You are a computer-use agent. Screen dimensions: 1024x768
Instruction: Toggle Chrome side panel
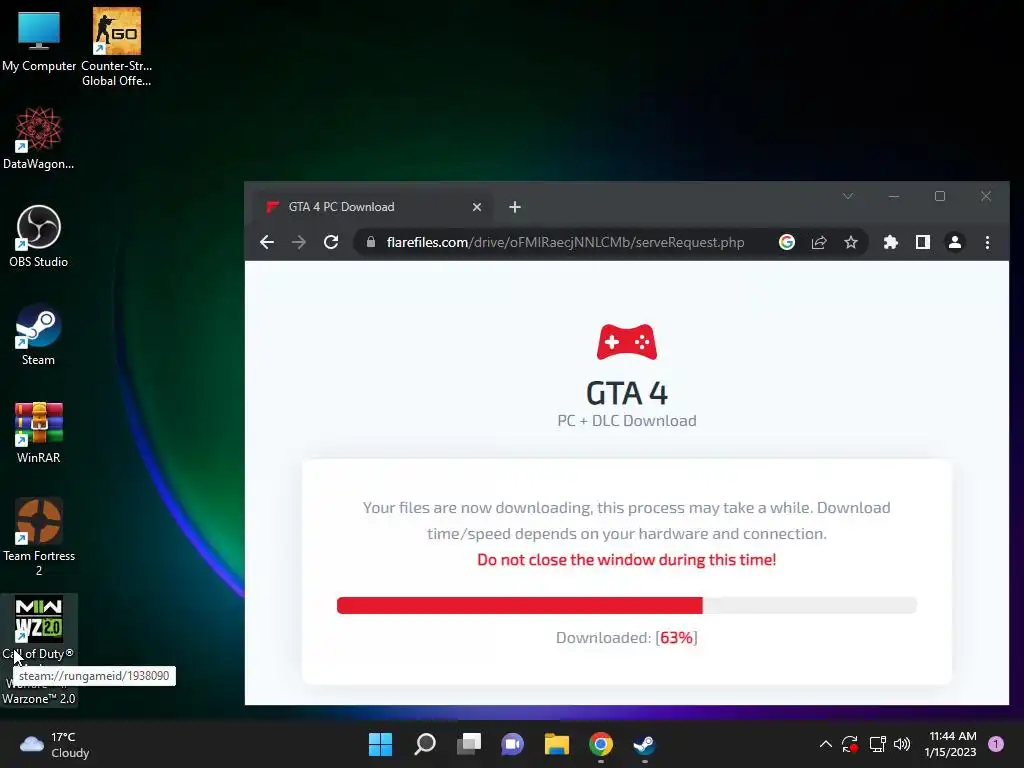point(922,242)
